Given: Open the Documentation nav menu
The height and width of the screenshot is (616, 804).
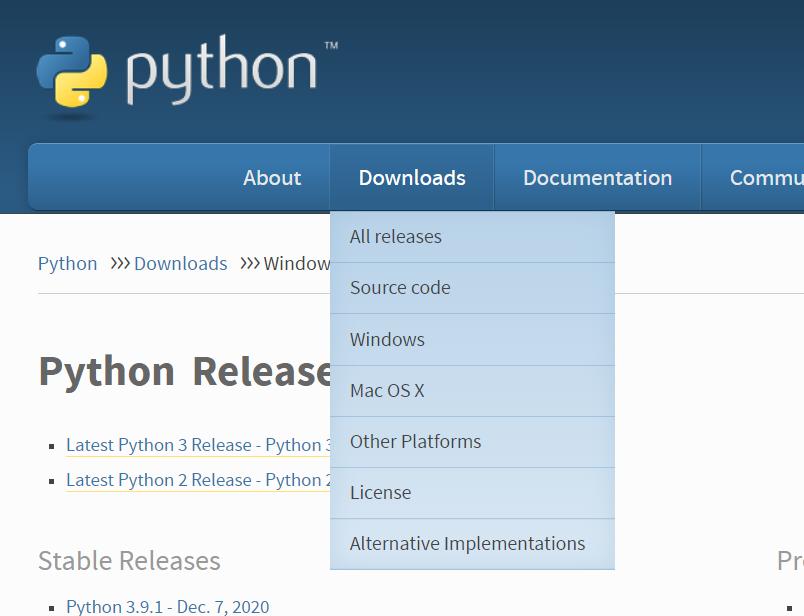Looking at the screenshot, I should [x=597, y=177].
